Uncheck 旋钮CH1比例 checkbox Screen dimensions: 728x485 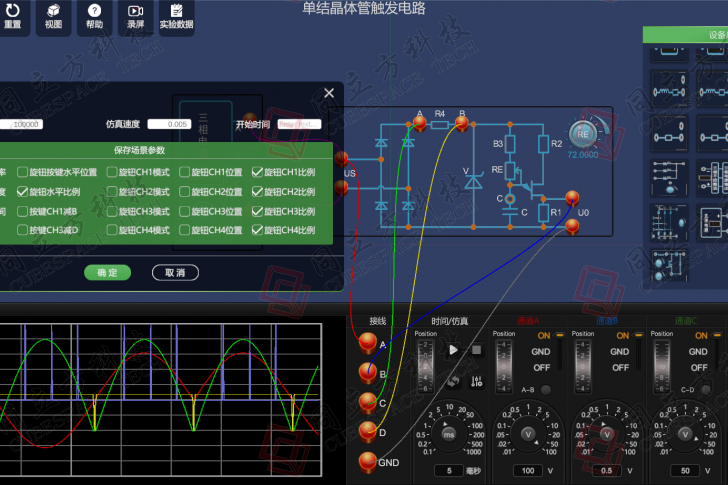(257, 172)
